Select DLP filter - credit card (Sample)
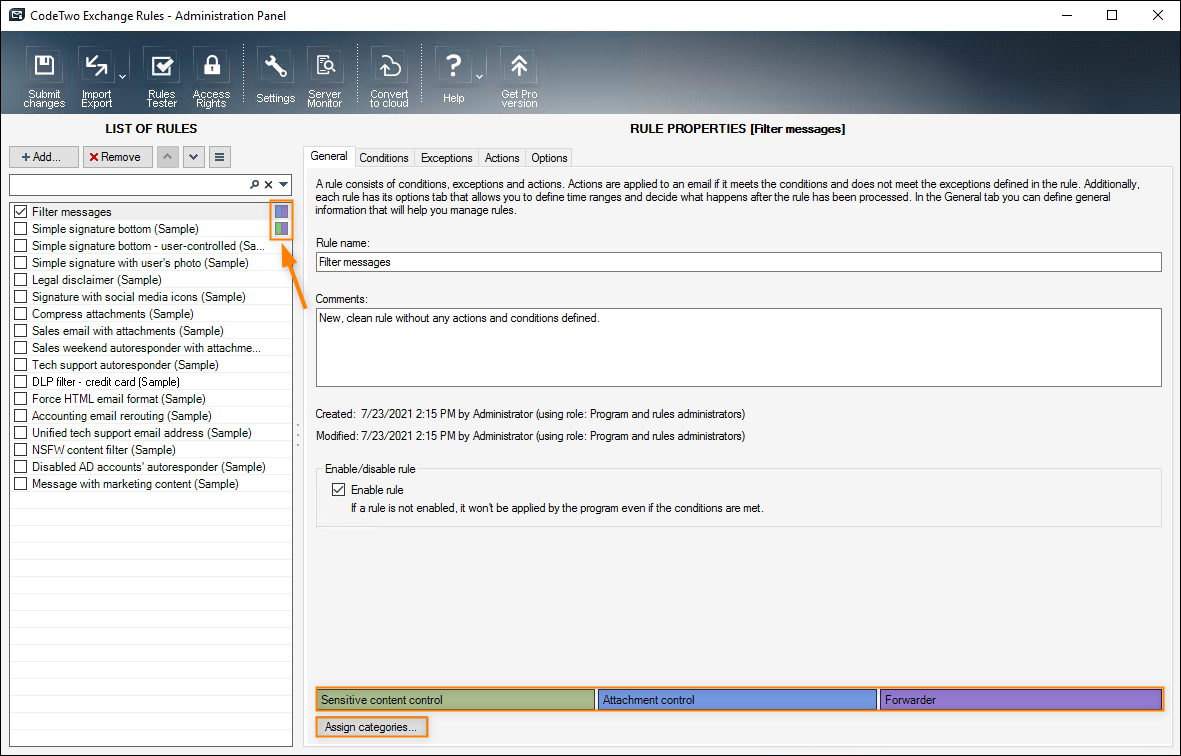Screen dimensions: 1181x756 pos(105,382)
